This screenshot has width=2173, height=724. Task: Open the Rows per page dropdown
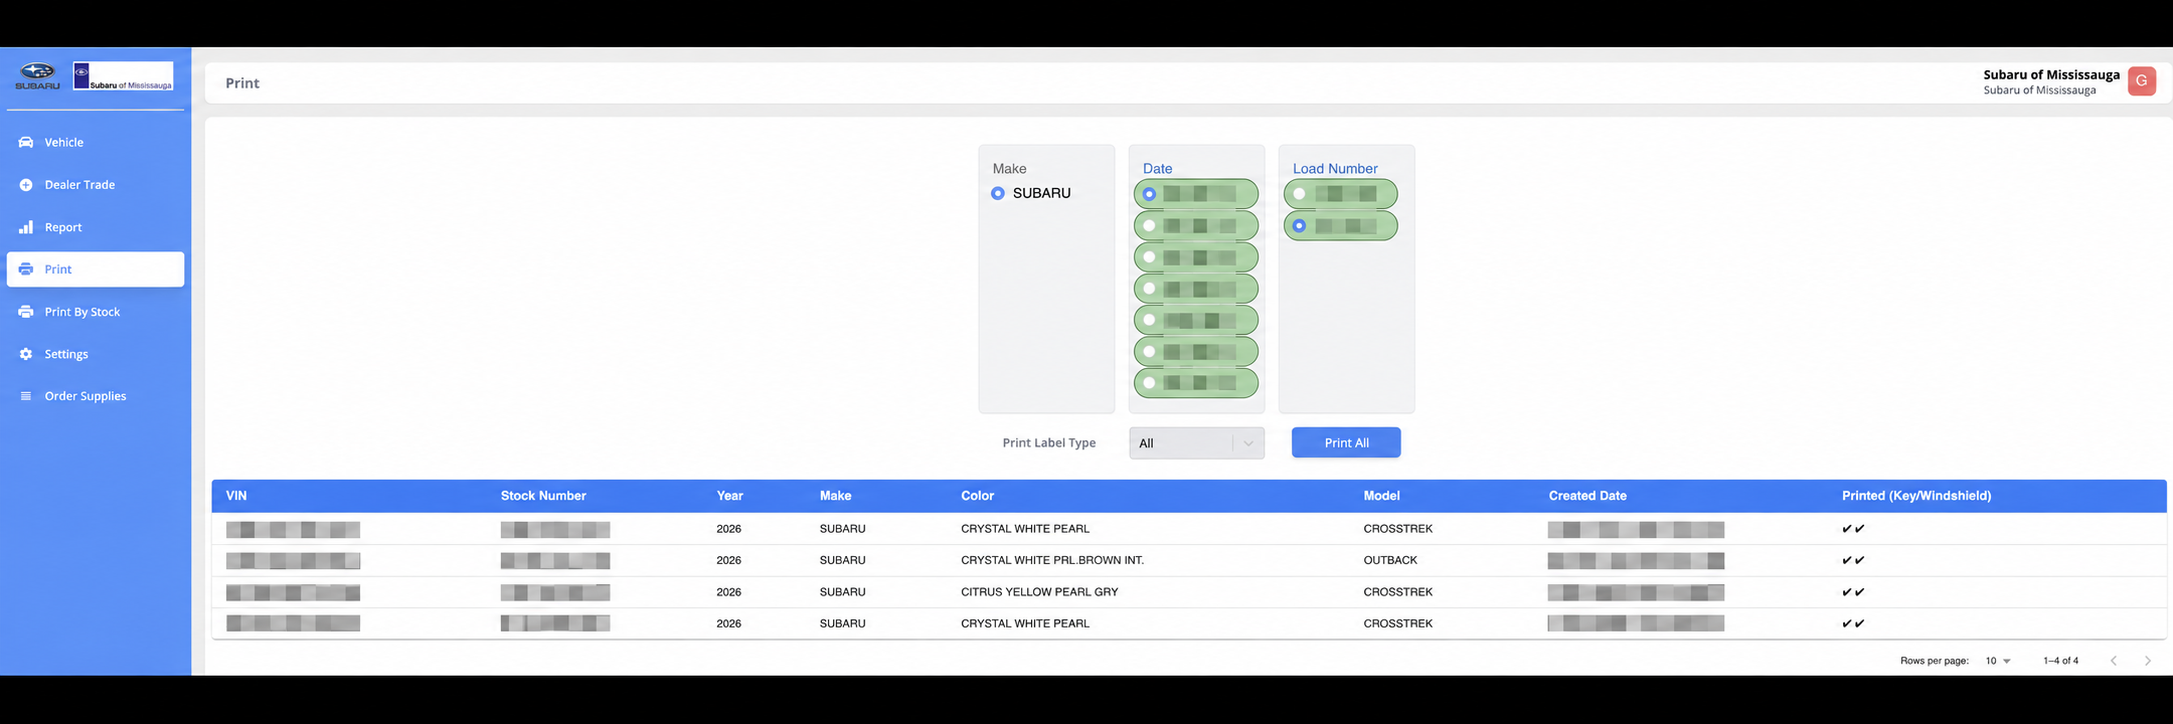[1997, 661]
